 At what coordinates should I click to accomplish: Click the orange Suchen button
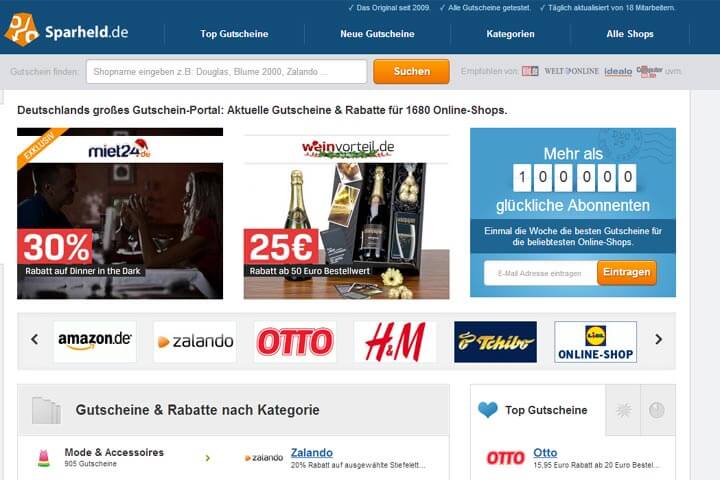411,71
